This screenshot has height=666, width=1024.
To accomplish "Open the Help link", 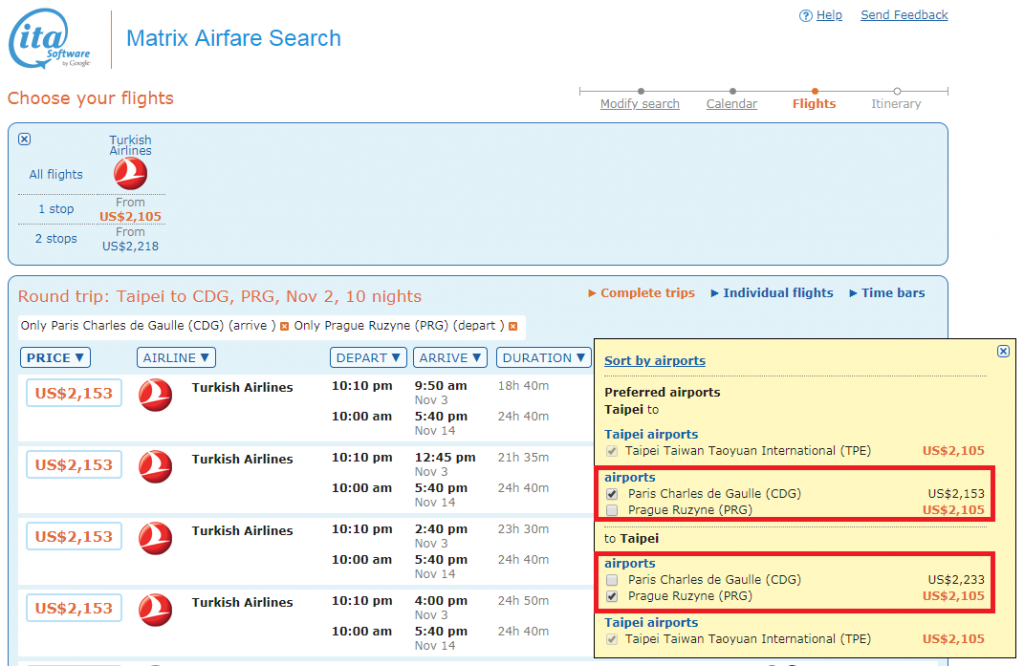I will point(829,15).
